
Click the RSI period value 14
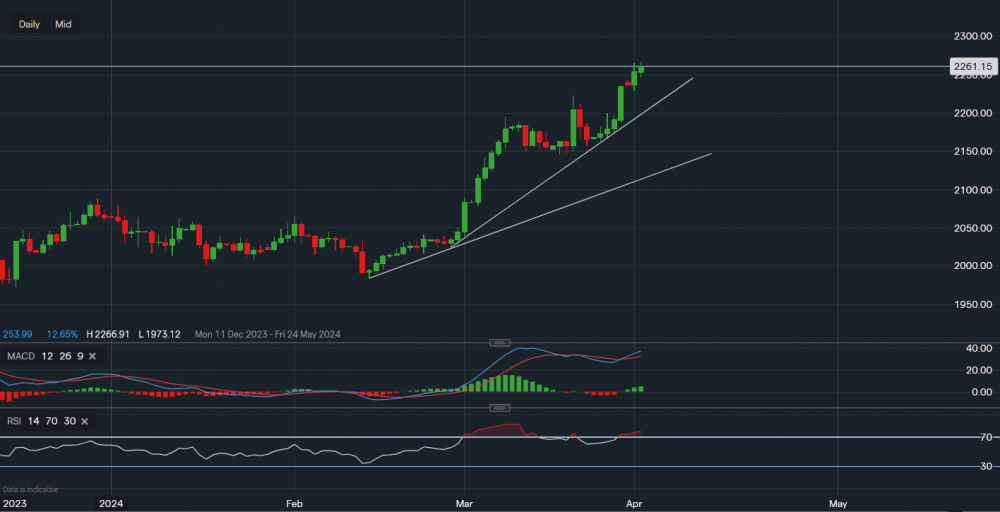pyautogui.click(x=34, y=421)
